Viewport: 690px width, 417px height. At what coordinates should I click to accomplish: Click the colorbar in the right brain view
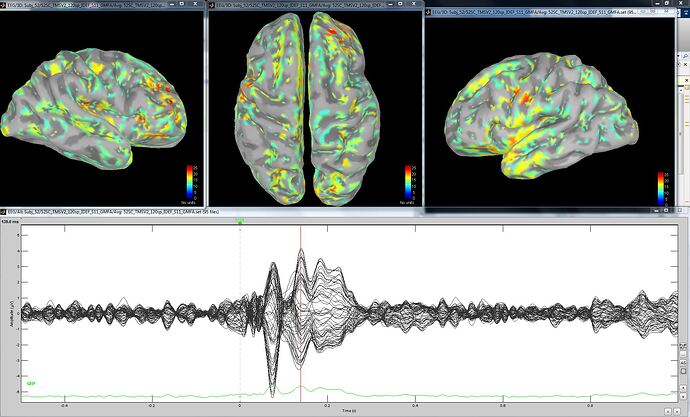click(661, 188)
